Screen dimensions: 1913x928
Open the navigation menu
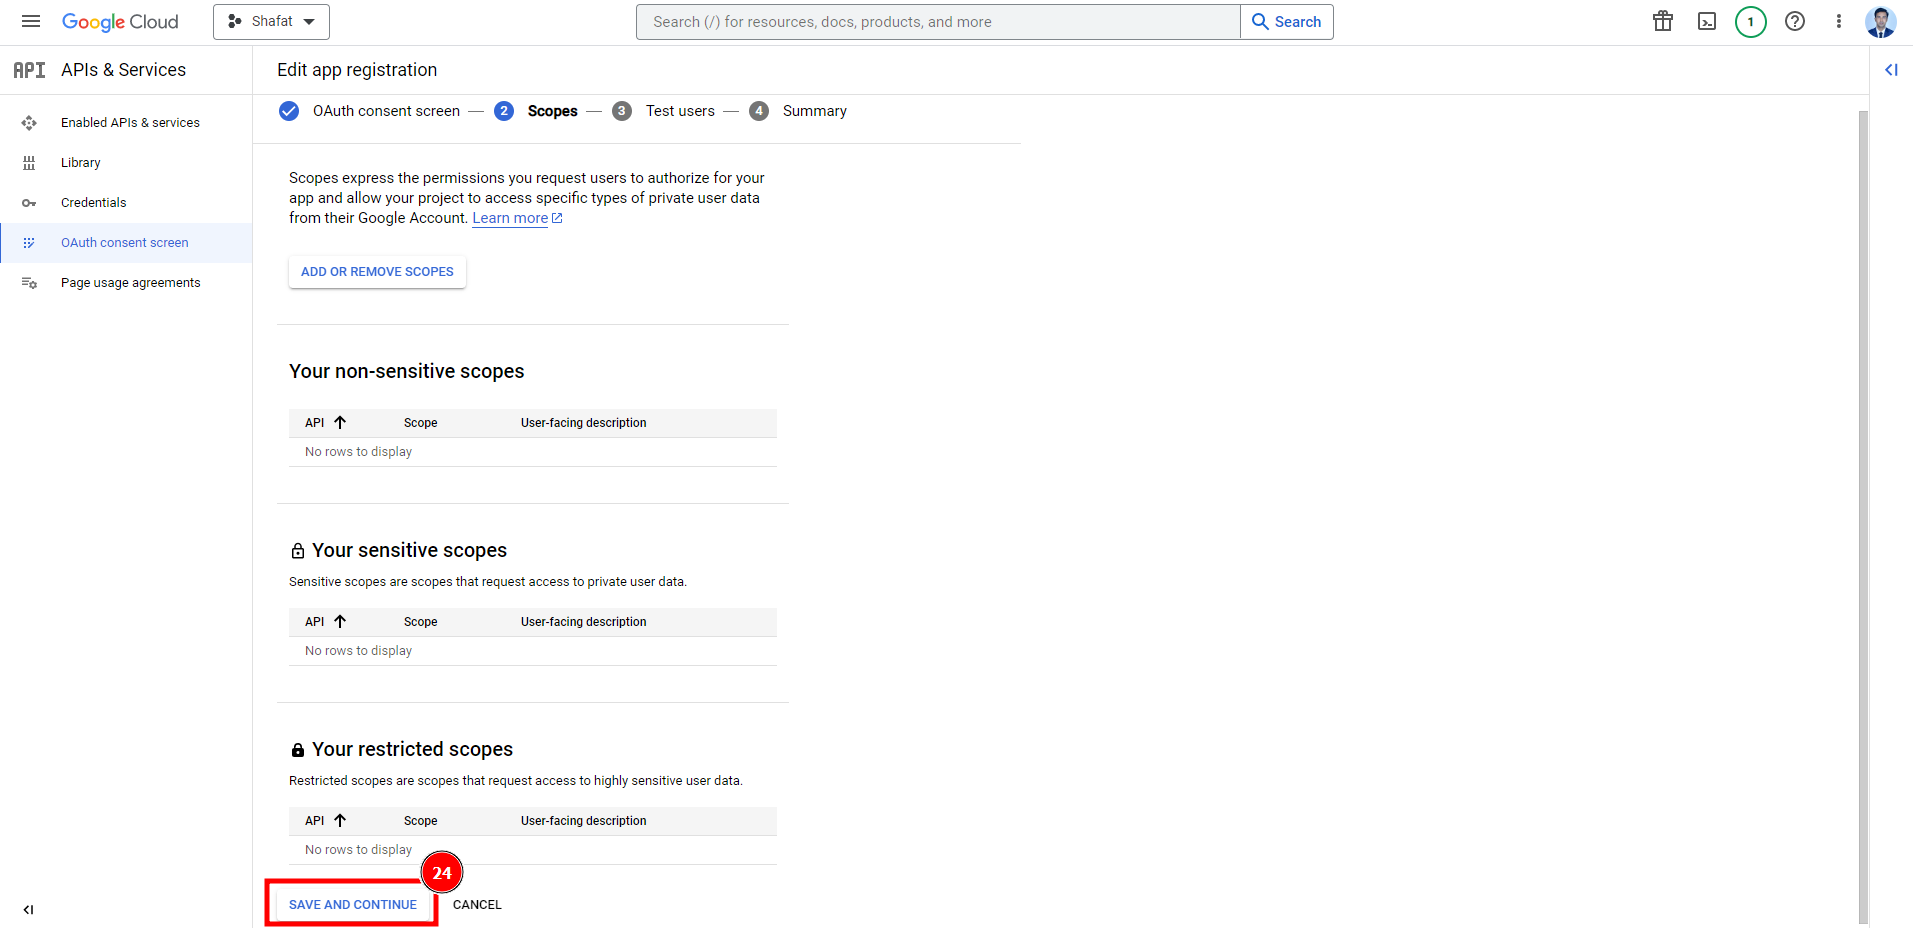[x=30, y=21]
